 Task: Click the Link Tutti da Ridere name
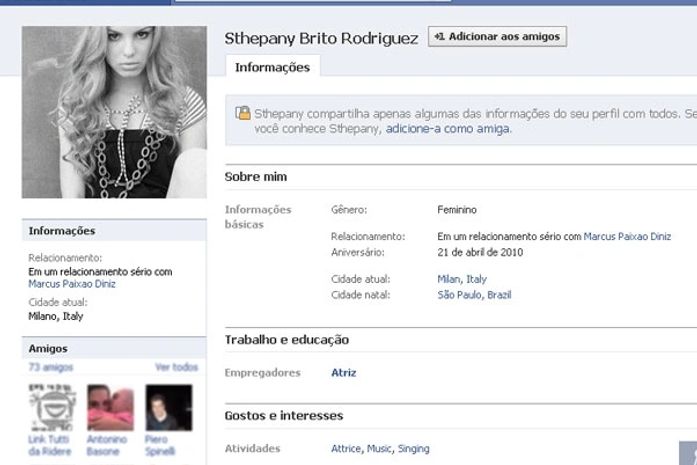[49, 445]
